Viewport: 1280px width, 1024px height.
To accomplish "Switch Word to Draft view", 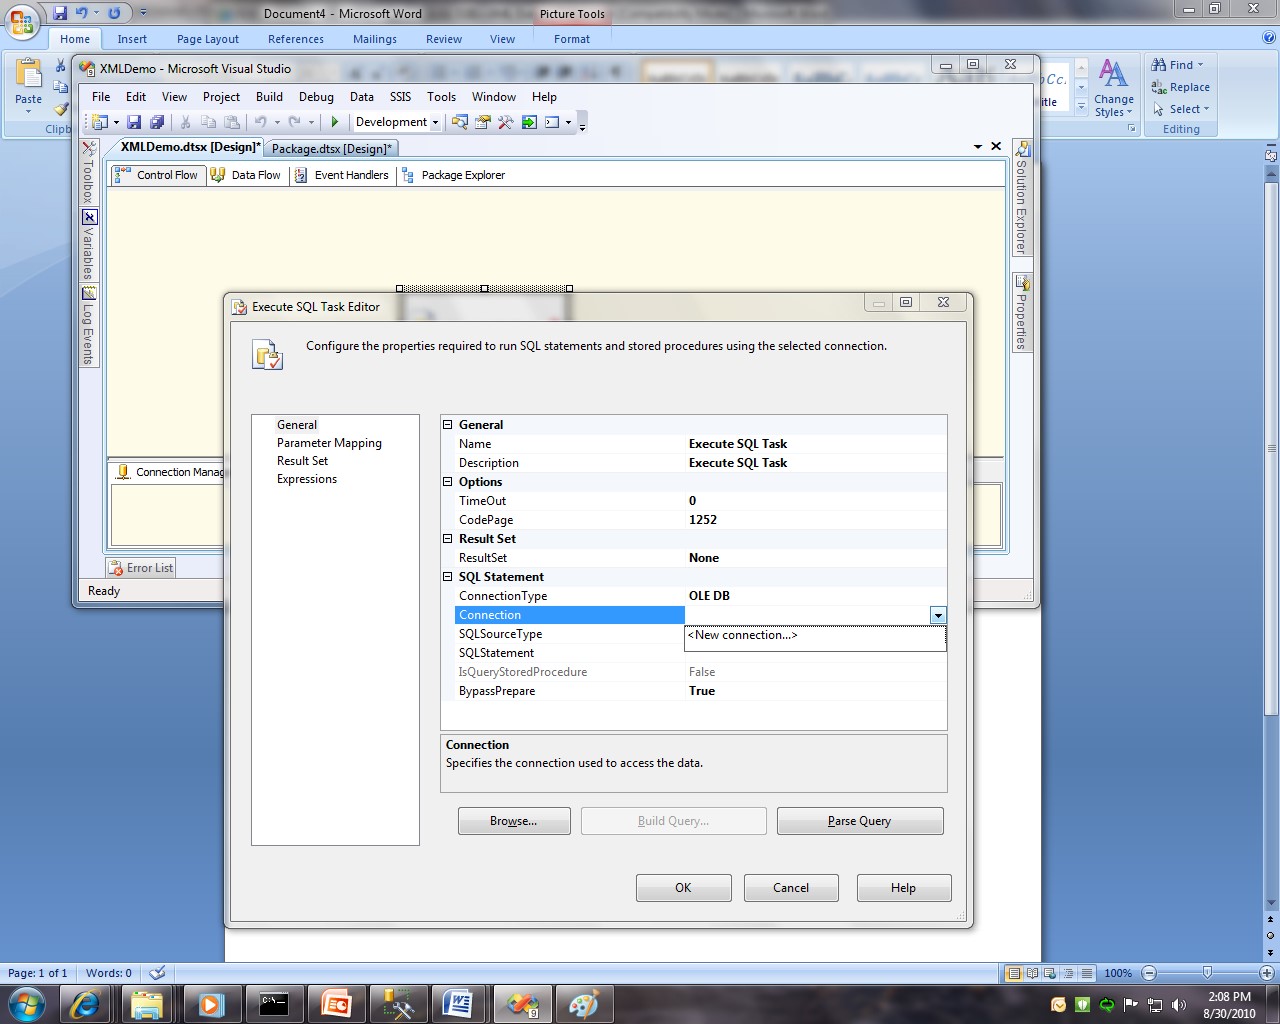I will 1087,973.
